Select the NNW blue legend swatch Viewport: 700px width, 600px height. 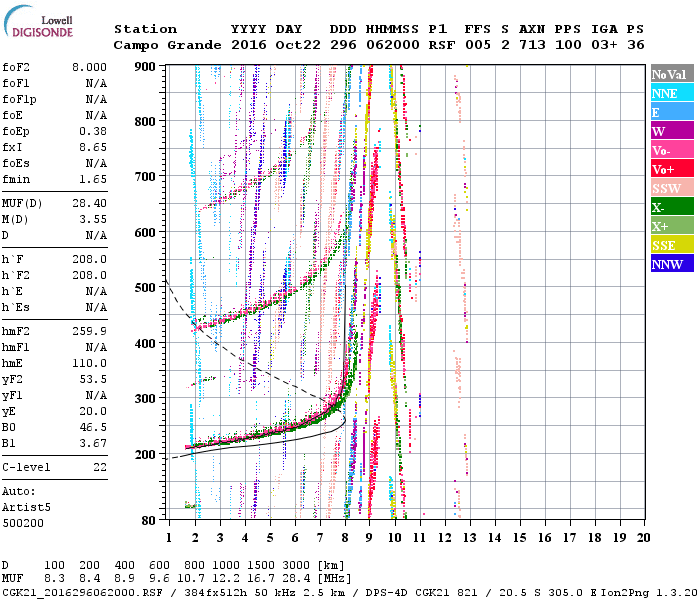click(672, 263)
